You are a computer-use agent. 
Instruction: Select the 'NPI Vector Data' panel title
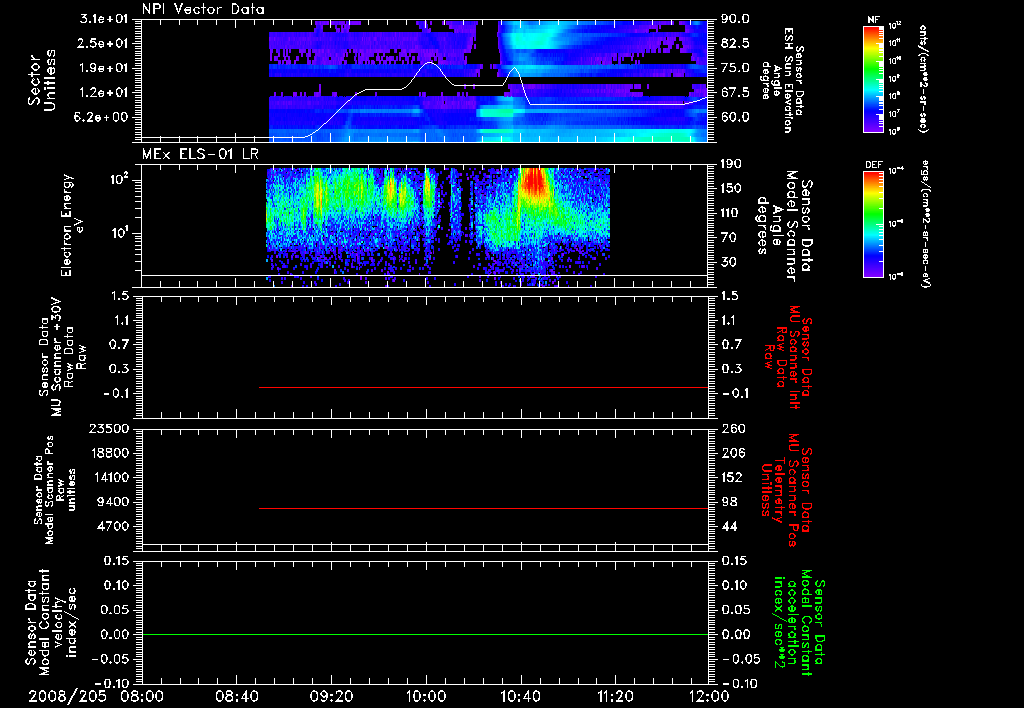pos(203,9)
